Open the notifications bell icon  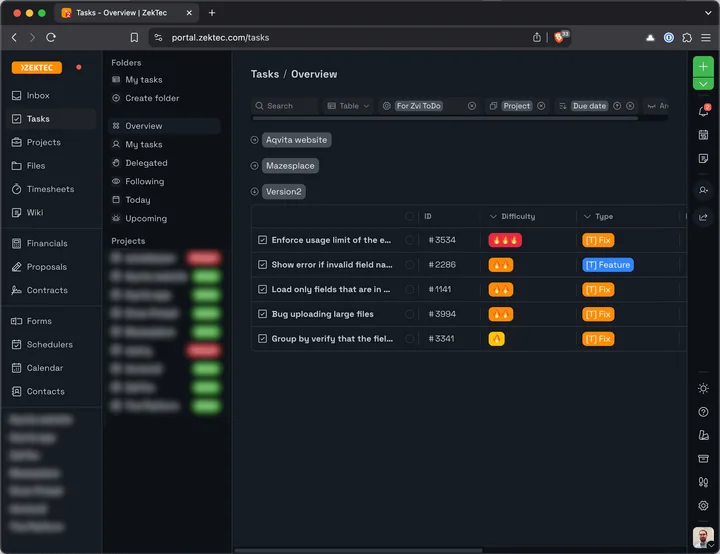coord(703,111)
